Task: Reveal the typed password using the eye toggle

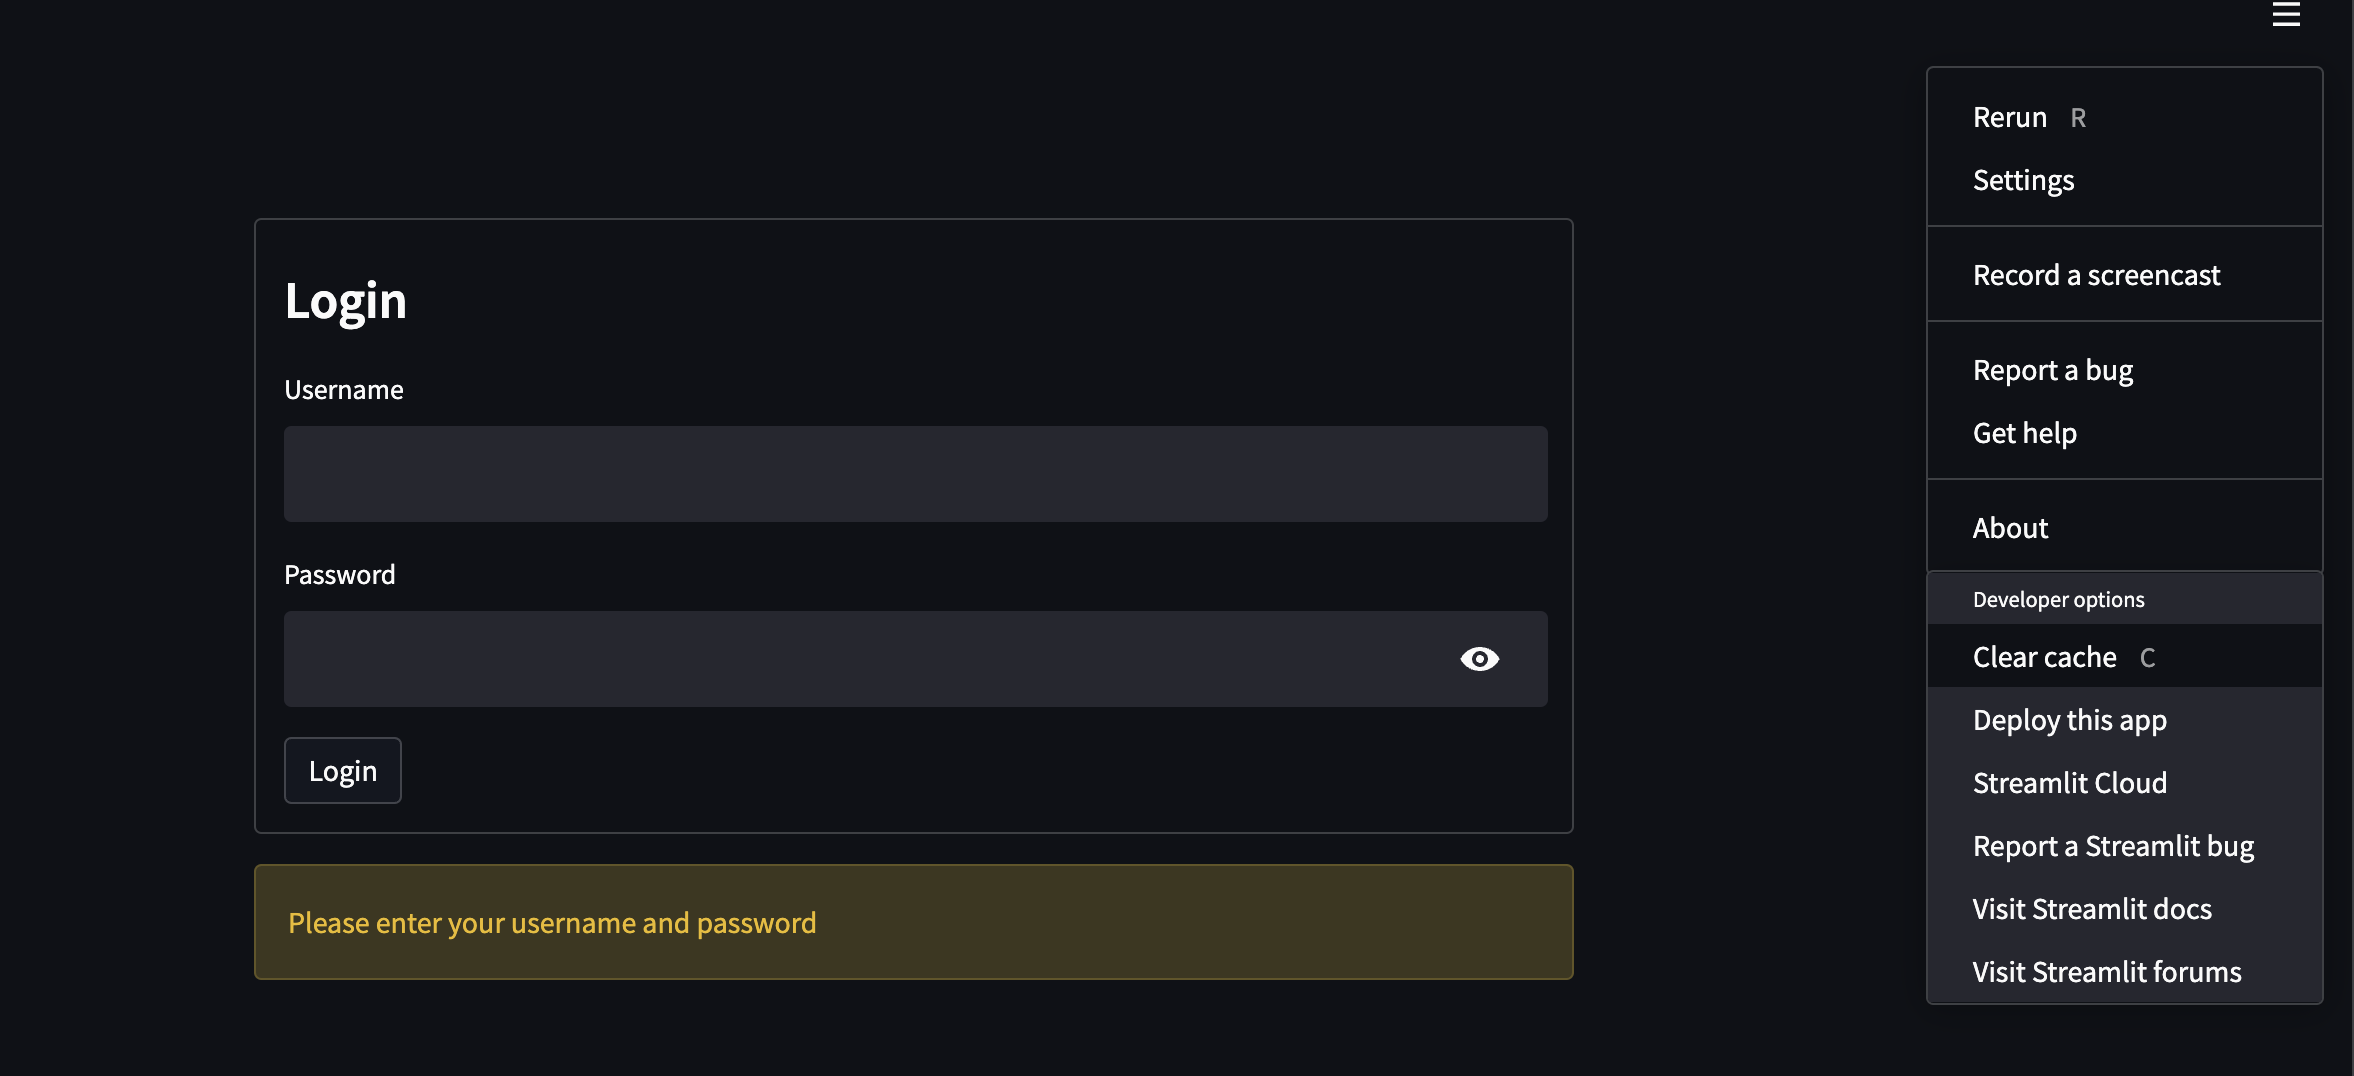Action: (1481, 658)
